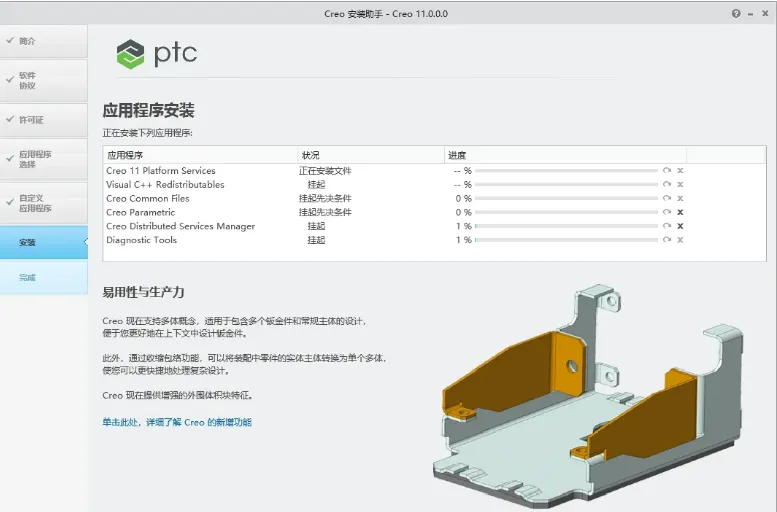Viewport: 777px width, 512px height.
Task: Cancel Creo 11 Platform Services install
Action: (680, 171)
